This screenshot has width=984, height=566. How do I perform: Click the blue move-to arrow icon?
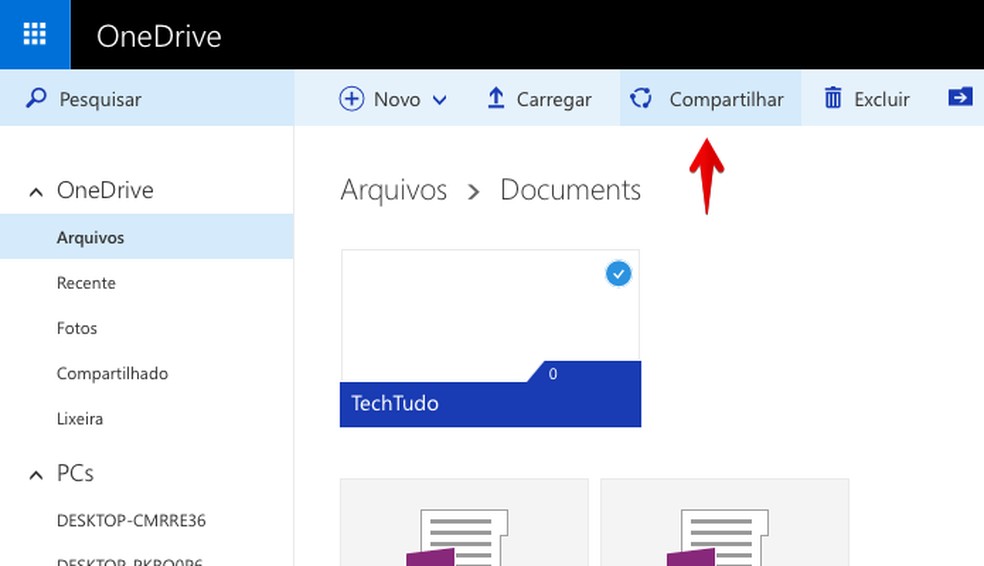(960, 97)
